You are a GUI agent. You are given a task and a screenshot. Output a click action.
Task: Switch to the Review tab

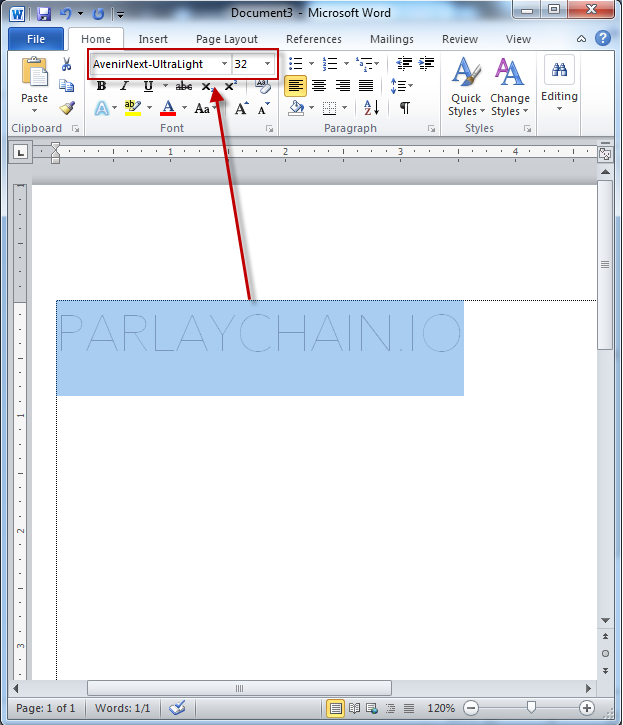pos(460,39)
